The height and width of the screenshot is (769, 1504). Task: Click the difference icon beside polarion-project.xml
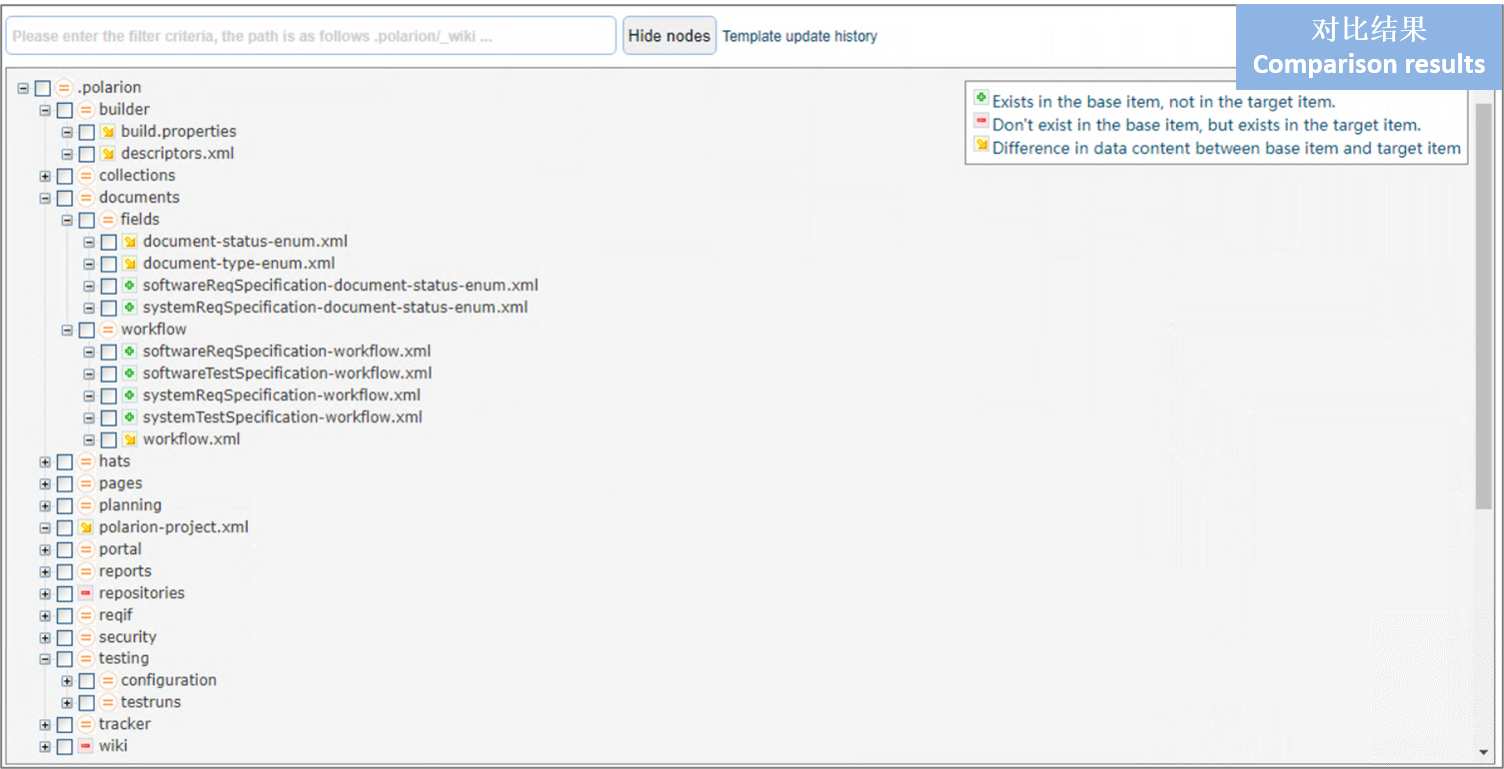[86, 528]
